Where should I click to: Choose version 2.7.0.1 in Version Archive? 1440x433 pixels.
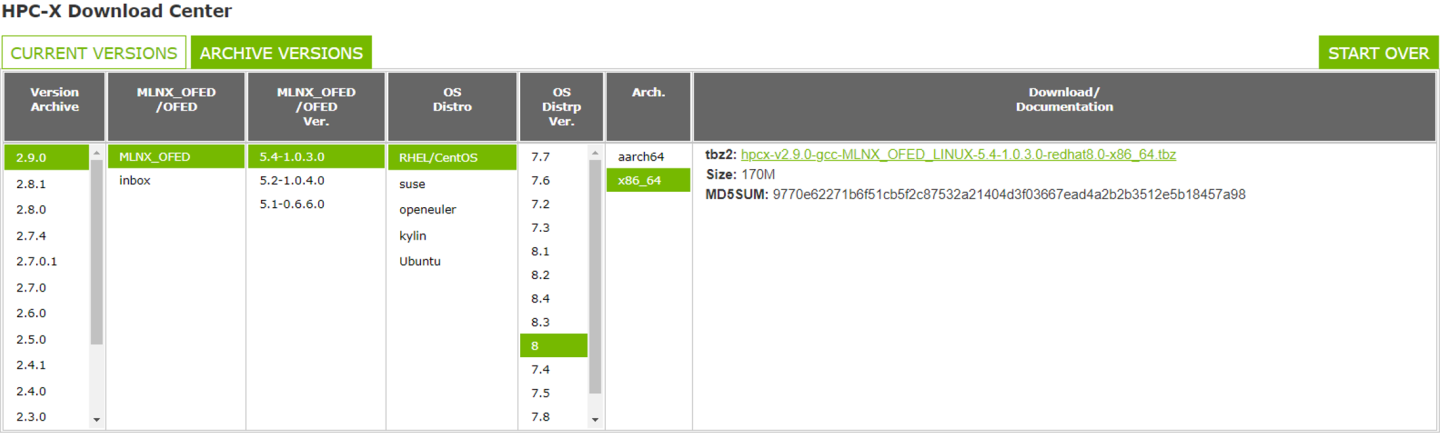(x=37, y=261)
